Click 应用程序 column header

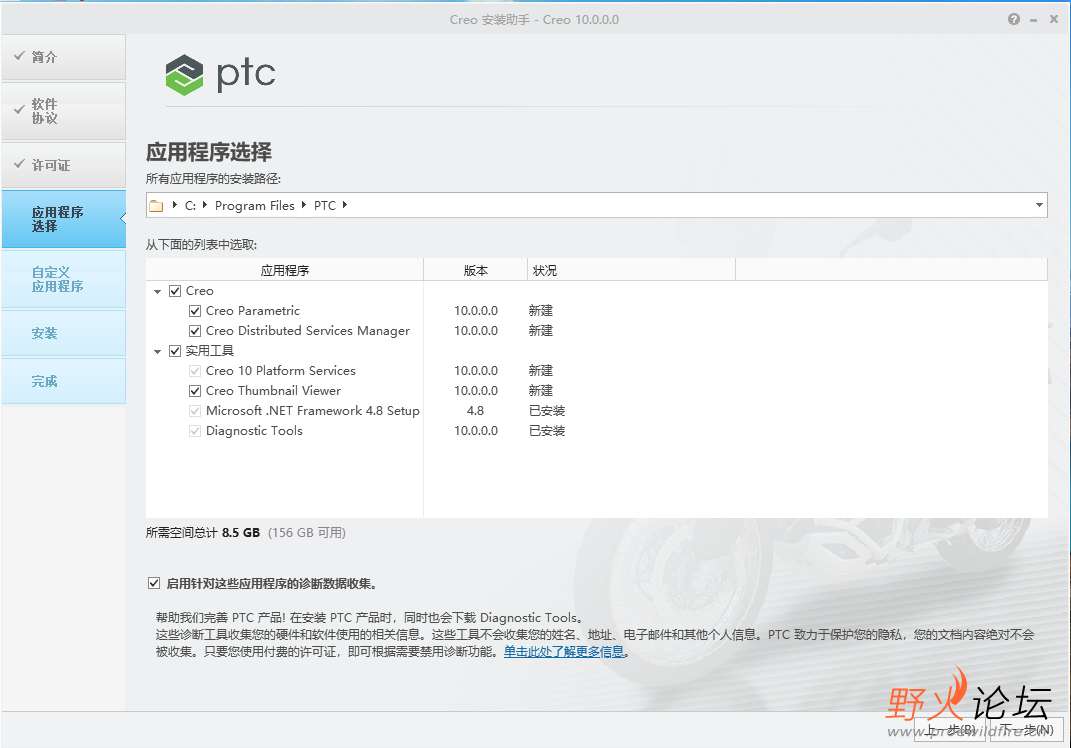point(285,271)
